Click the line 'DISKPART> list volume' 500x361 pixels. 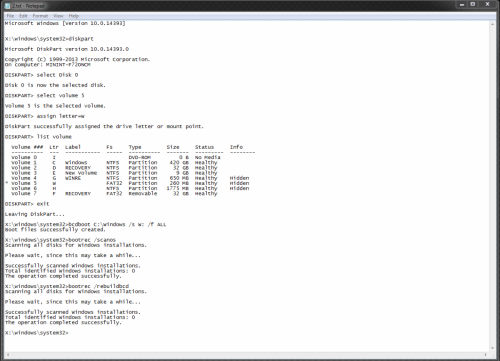click(38, 137)
